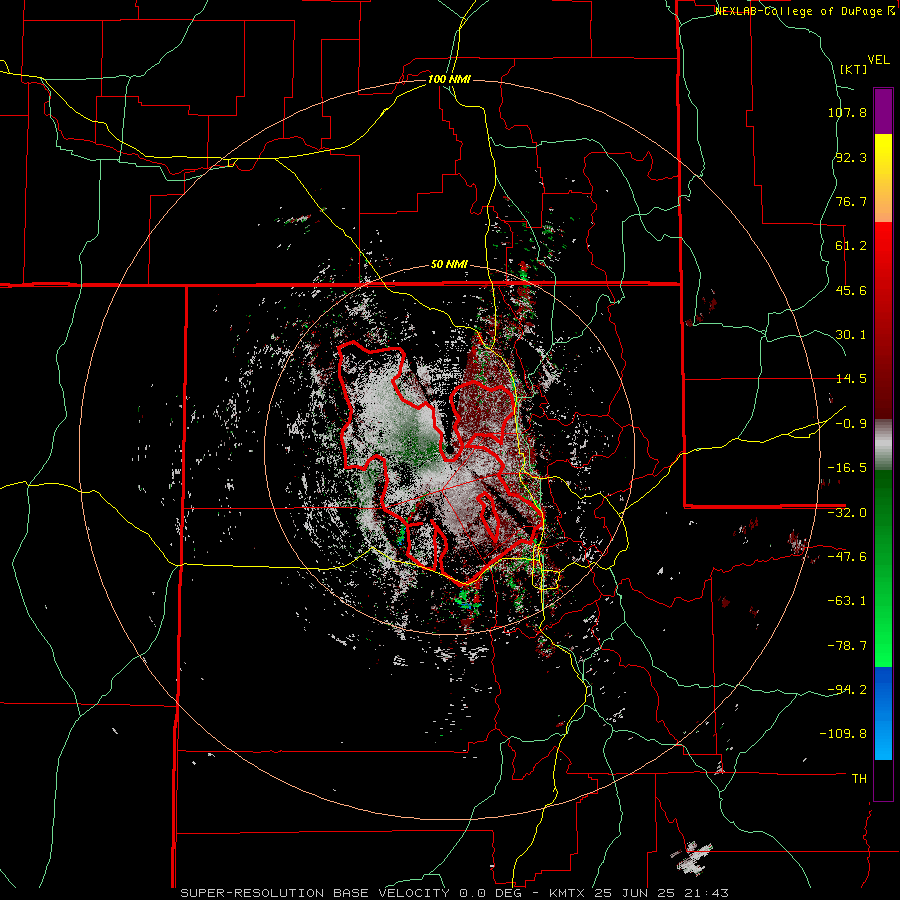The height and width of the screenshot is (900, 900).
Task: Select the -94.2 legend value
Action: pyautogui.click(x=847, y=689)
